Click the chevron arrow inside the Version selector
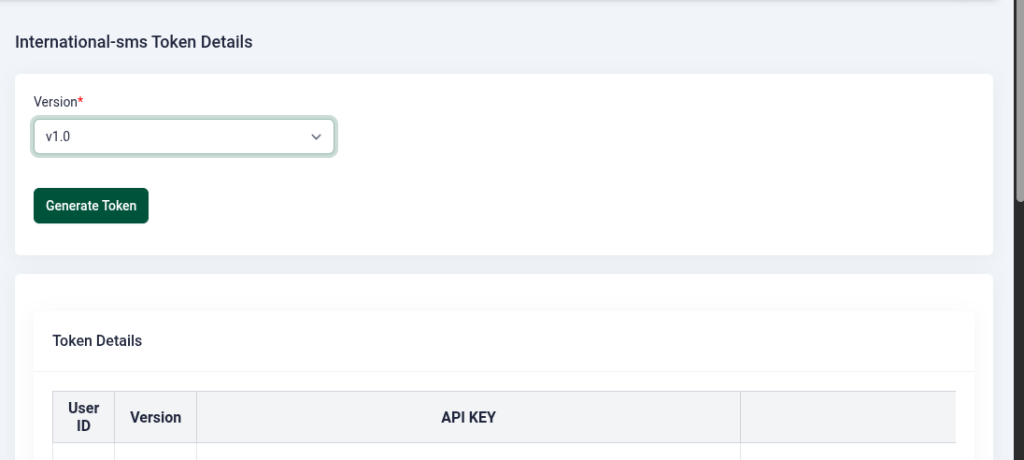 coord(316,137)
